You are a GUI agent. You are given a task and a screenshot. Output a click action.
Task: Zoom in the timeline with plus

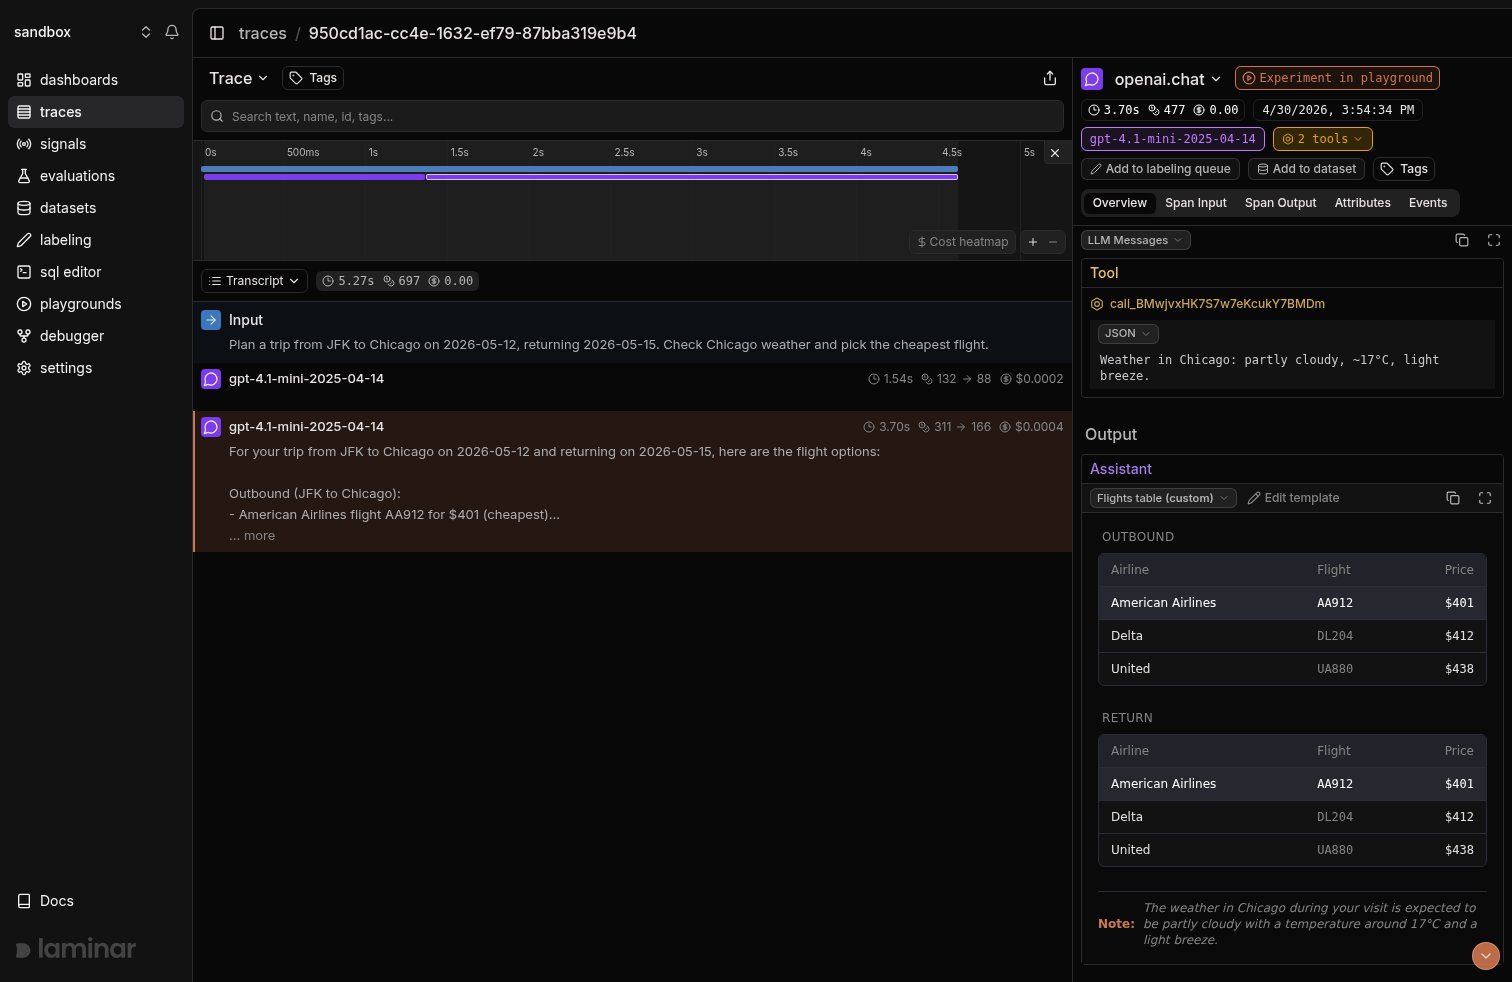[1033, 242]
